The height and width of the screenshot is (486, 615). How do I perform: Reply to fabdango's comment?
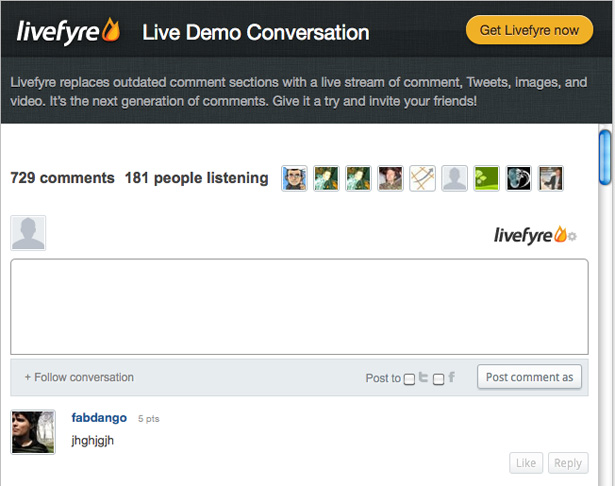point(568,463)
